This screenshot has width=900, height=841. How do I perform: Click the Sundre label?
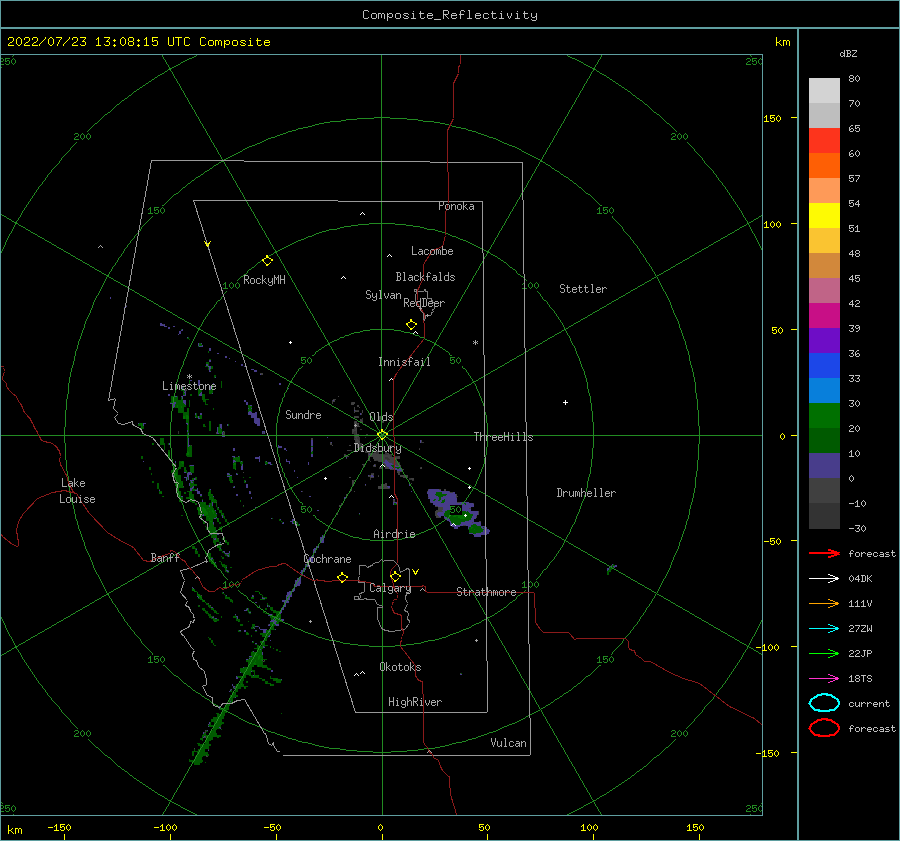303,414
